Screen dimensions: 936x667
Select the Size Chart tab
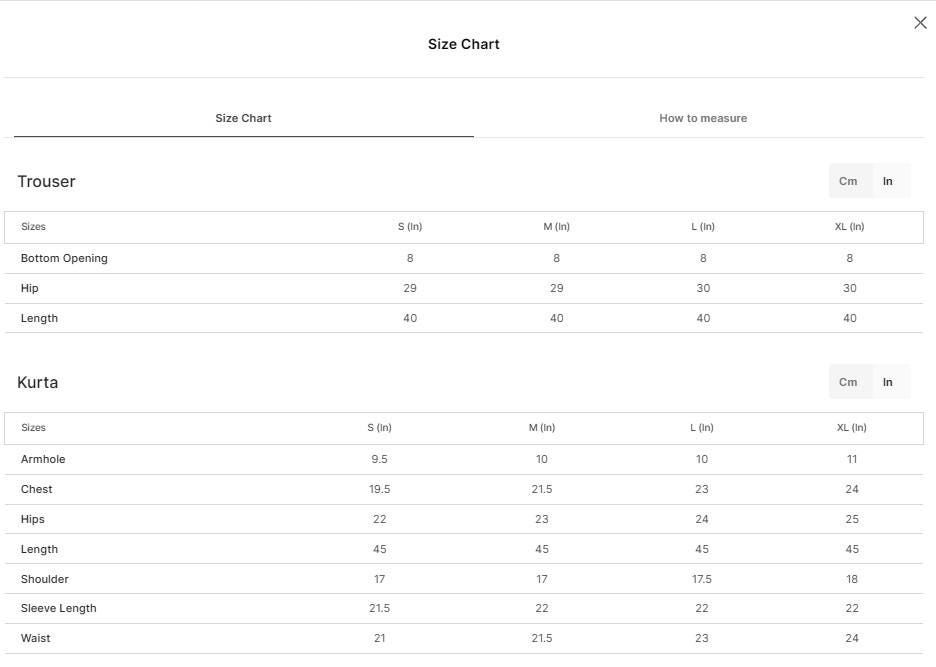[x=243, y=118]
